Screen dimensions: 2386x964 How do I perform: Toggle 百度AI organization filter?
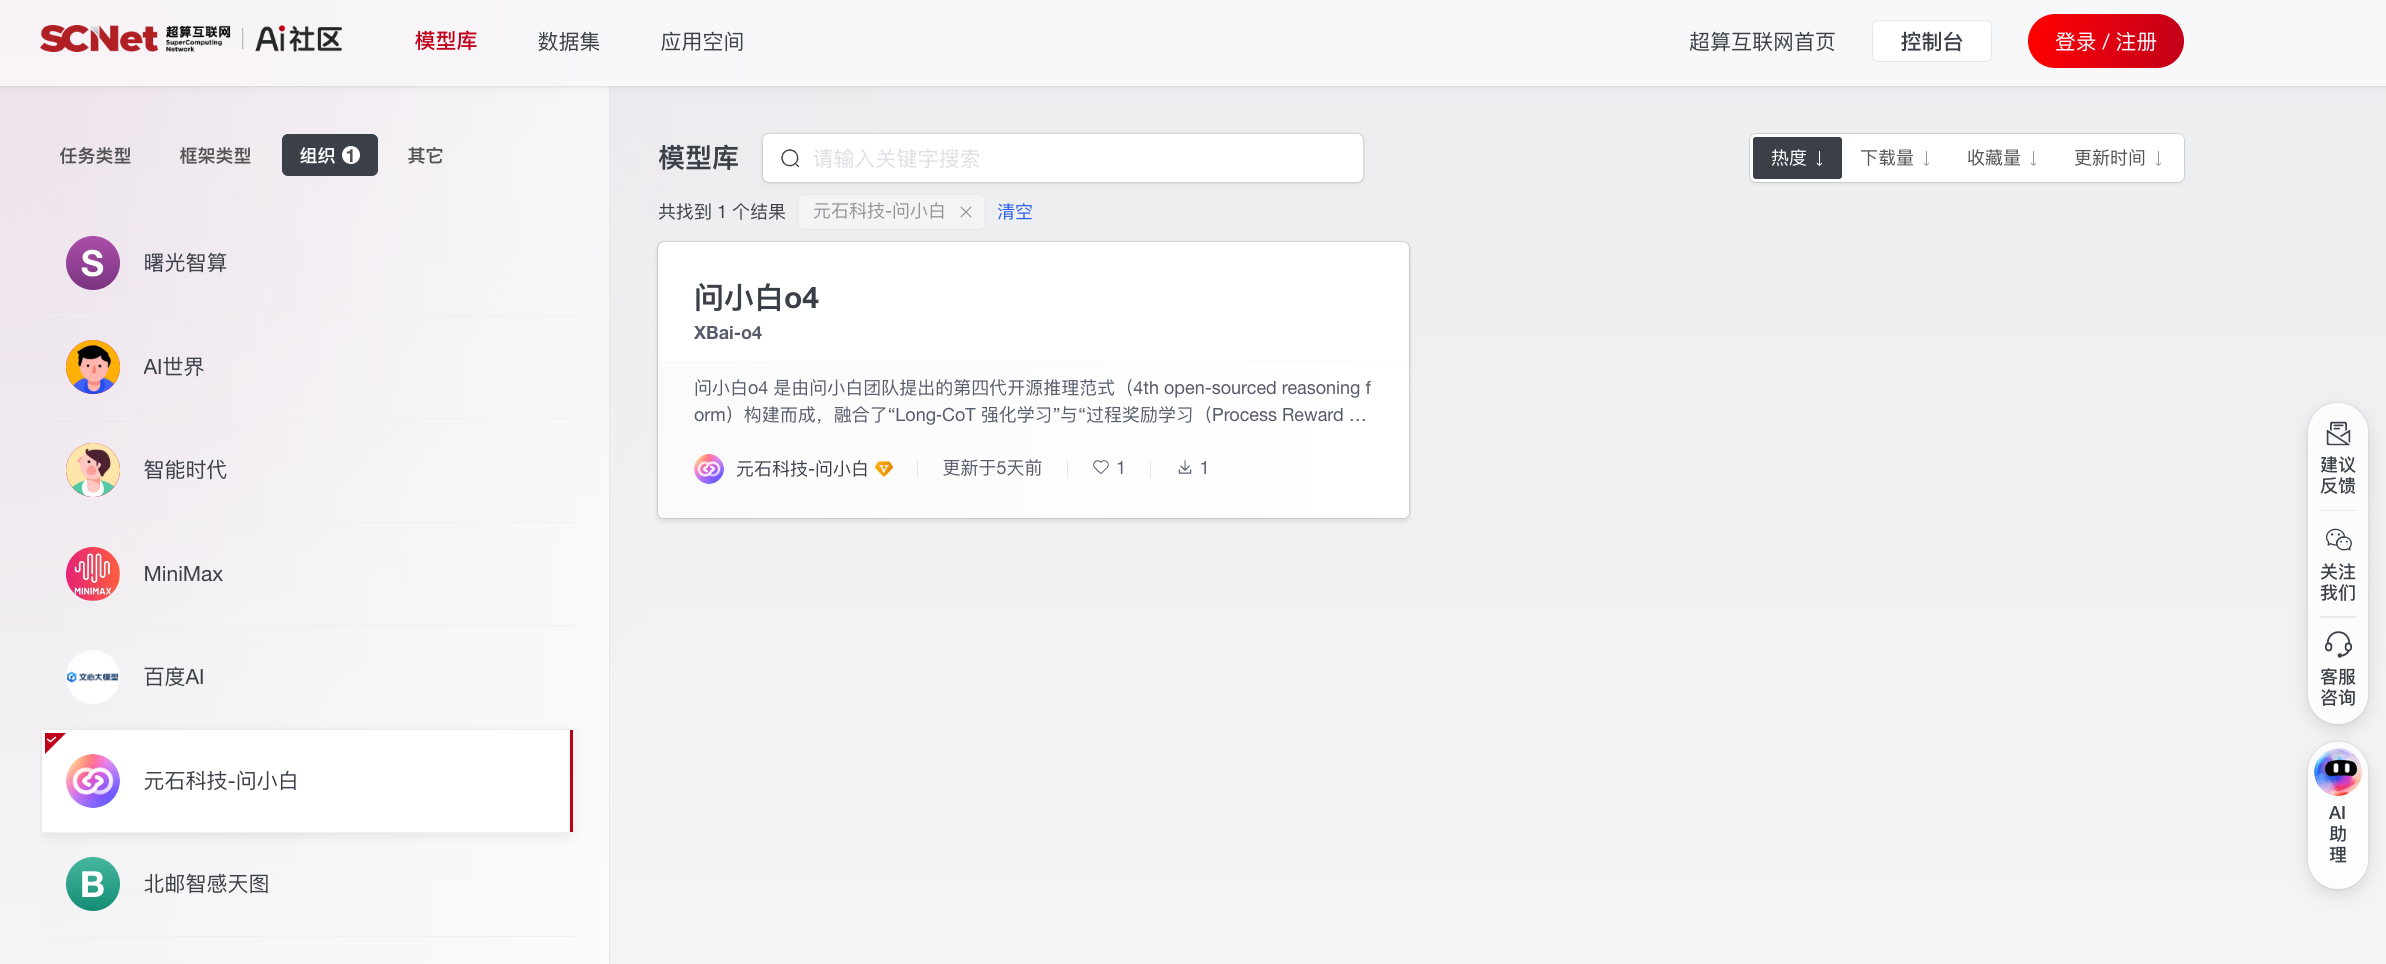[307, 677]
